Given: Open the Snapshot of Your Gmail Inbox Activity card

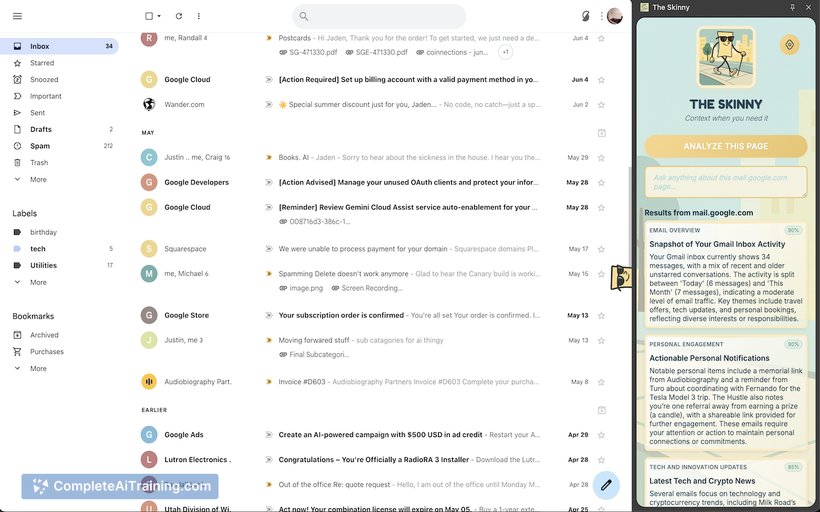Looking at the screenshot, I should [x=726, y=275].
